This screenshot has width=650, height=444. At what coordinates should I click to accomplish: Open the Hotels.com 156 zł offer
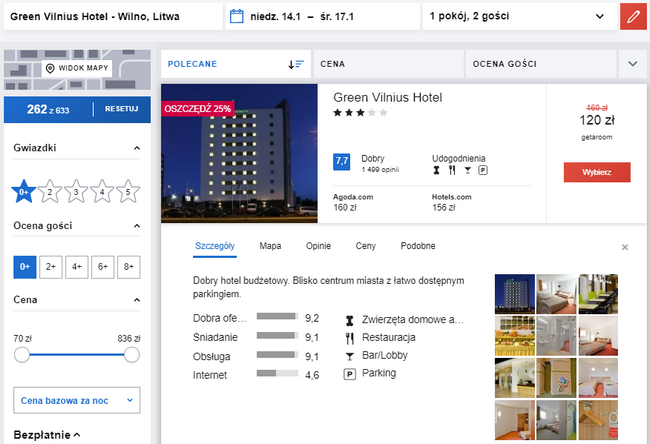pos(452,202)
